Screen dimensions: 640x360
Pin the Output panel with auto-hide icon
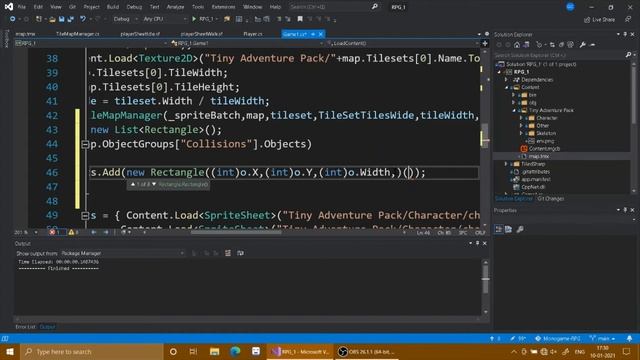[x=478, y=243]
